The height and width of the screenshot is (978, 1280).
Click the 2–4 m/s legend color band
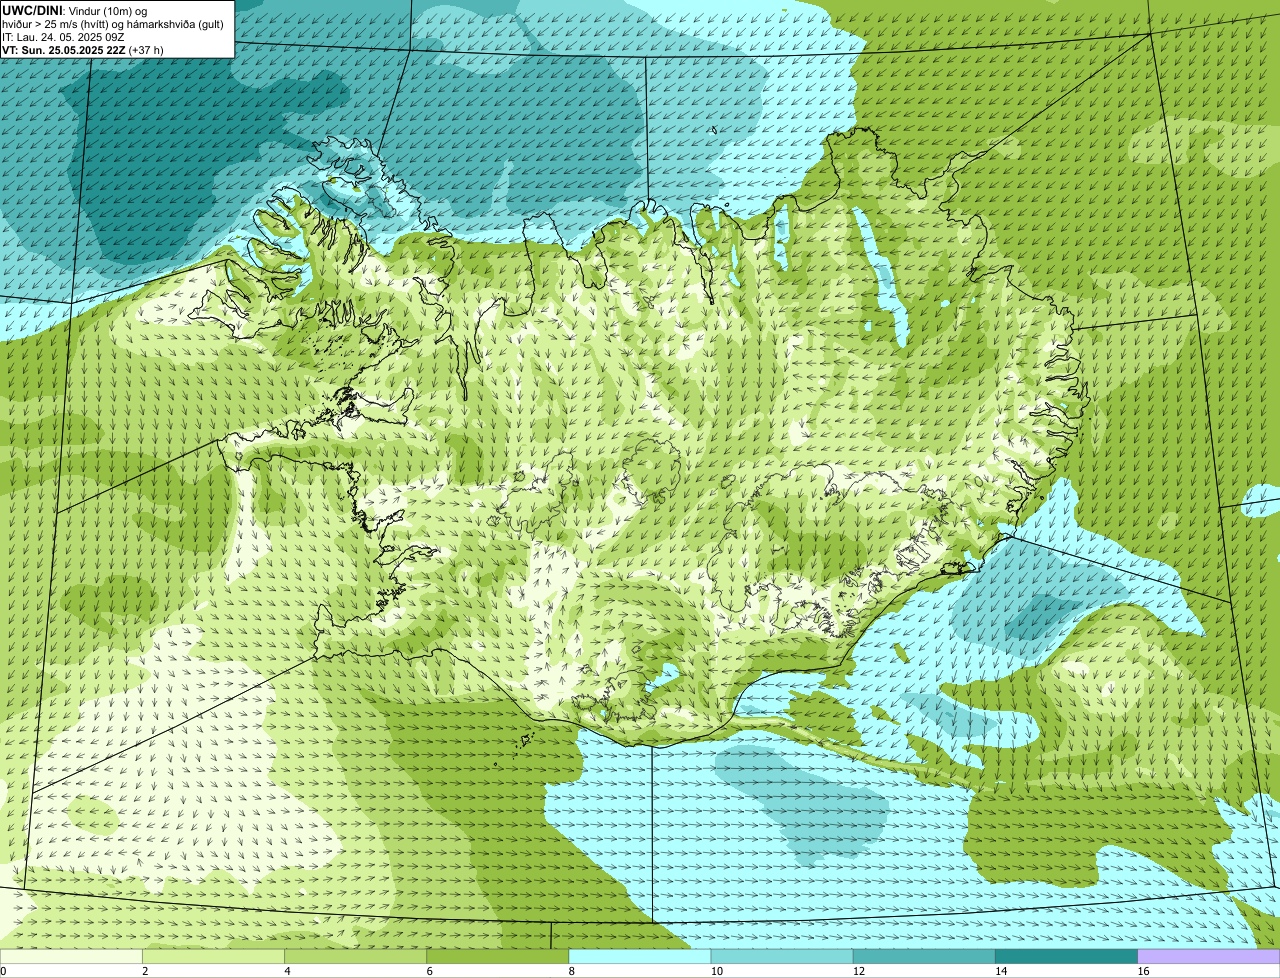point(215,956)
